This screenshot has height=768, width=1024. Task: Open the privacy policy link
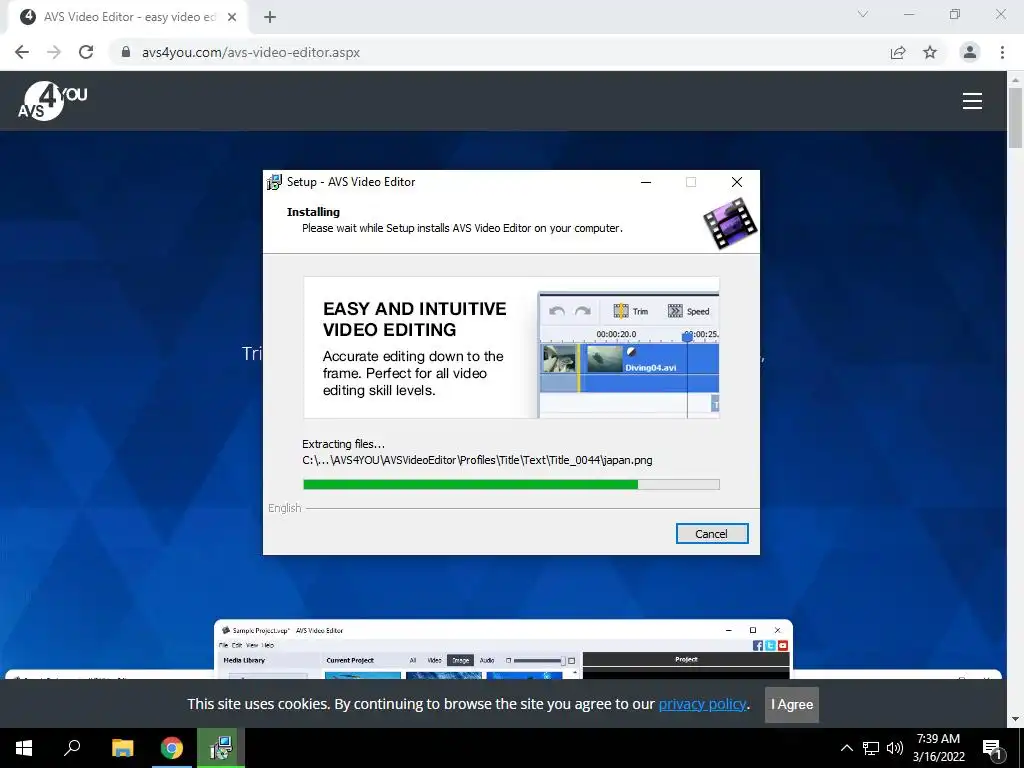(x=702, y=704)
